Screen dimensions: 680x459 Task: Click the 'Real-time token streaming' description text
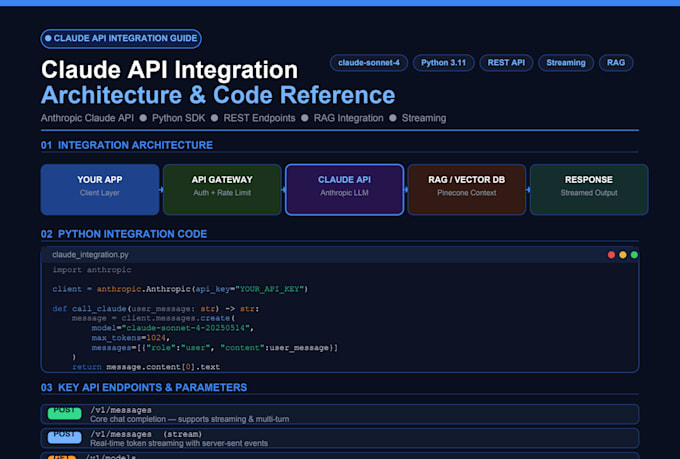[x=179, y=443]
